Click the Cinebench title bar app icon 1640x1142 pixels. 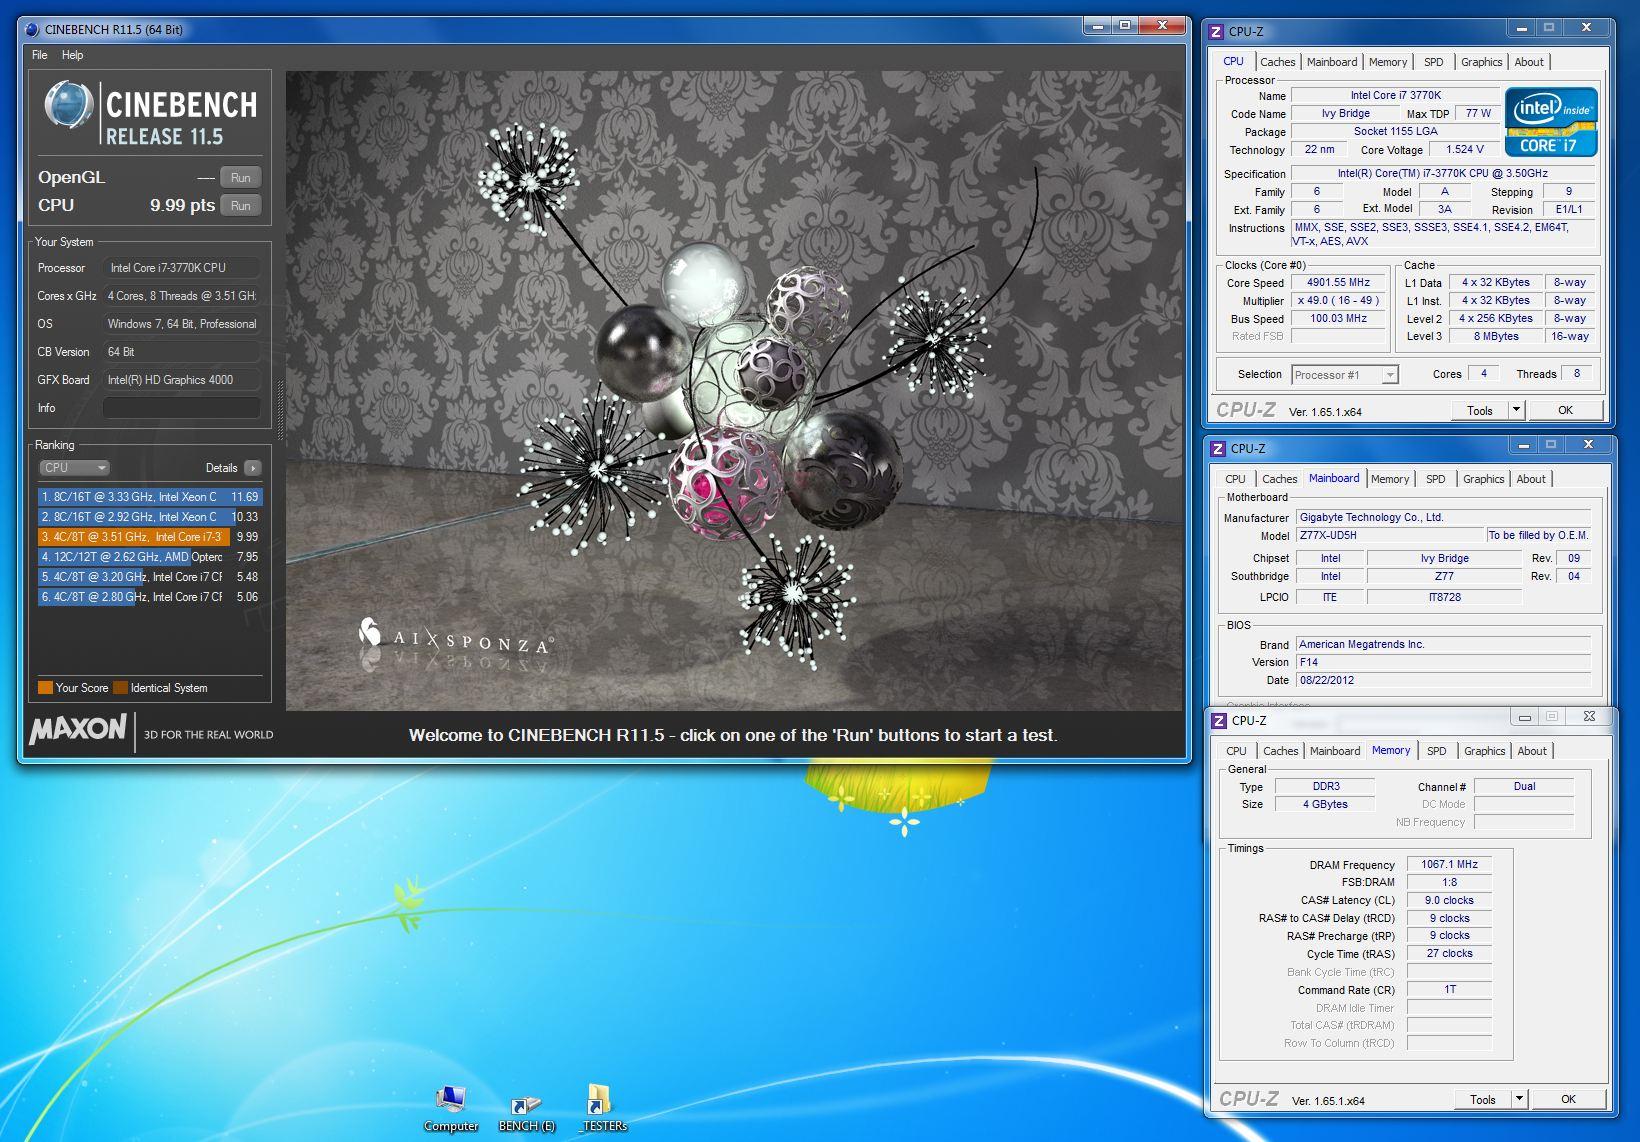coord(32,29)
